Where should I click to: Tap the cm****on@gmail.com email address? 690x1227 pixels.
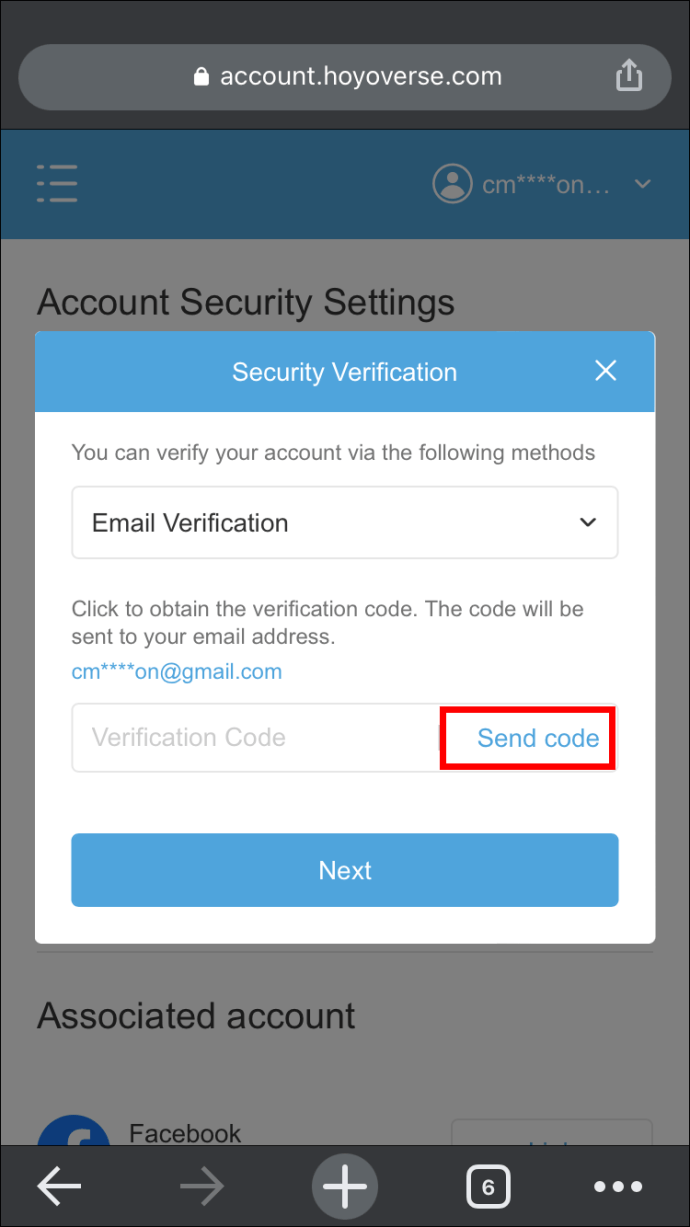pos(177,672)
